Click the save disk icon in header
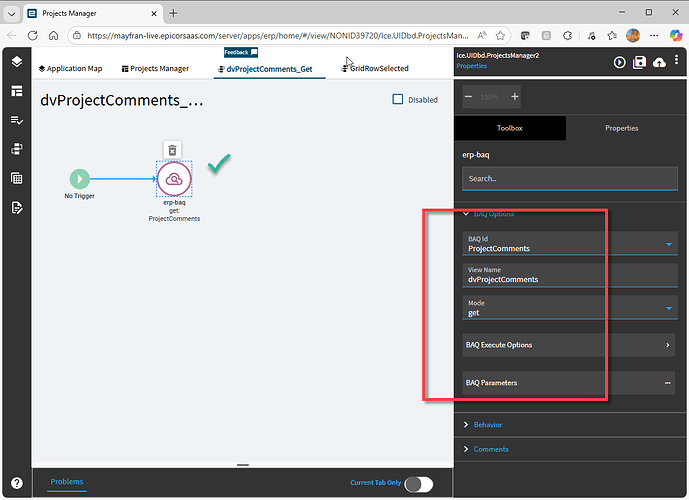Image resolution: width=689 pixels, height=500 pixels. (639, 62)
